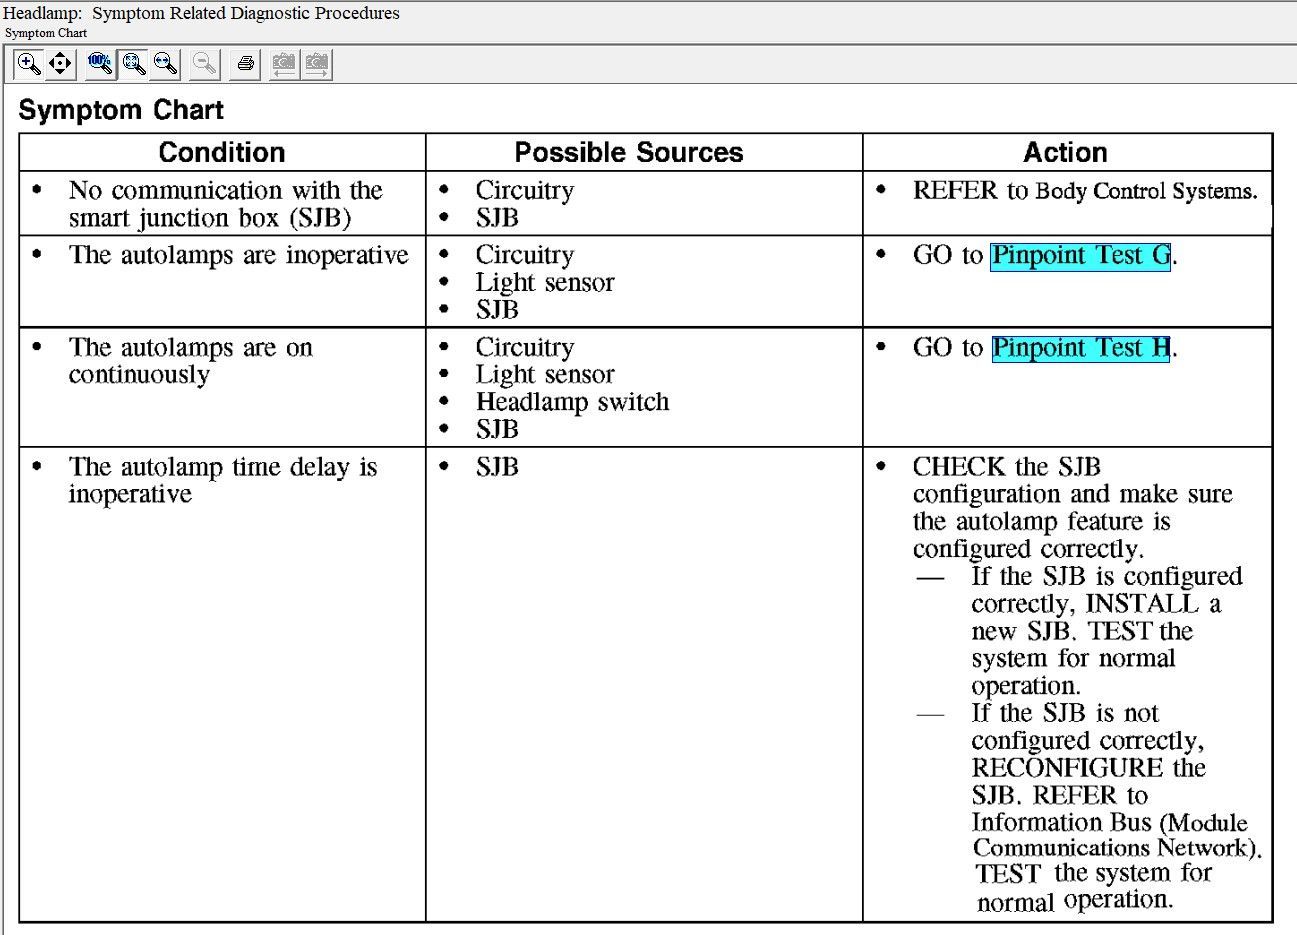Print the symptom chart

[245, 64]
